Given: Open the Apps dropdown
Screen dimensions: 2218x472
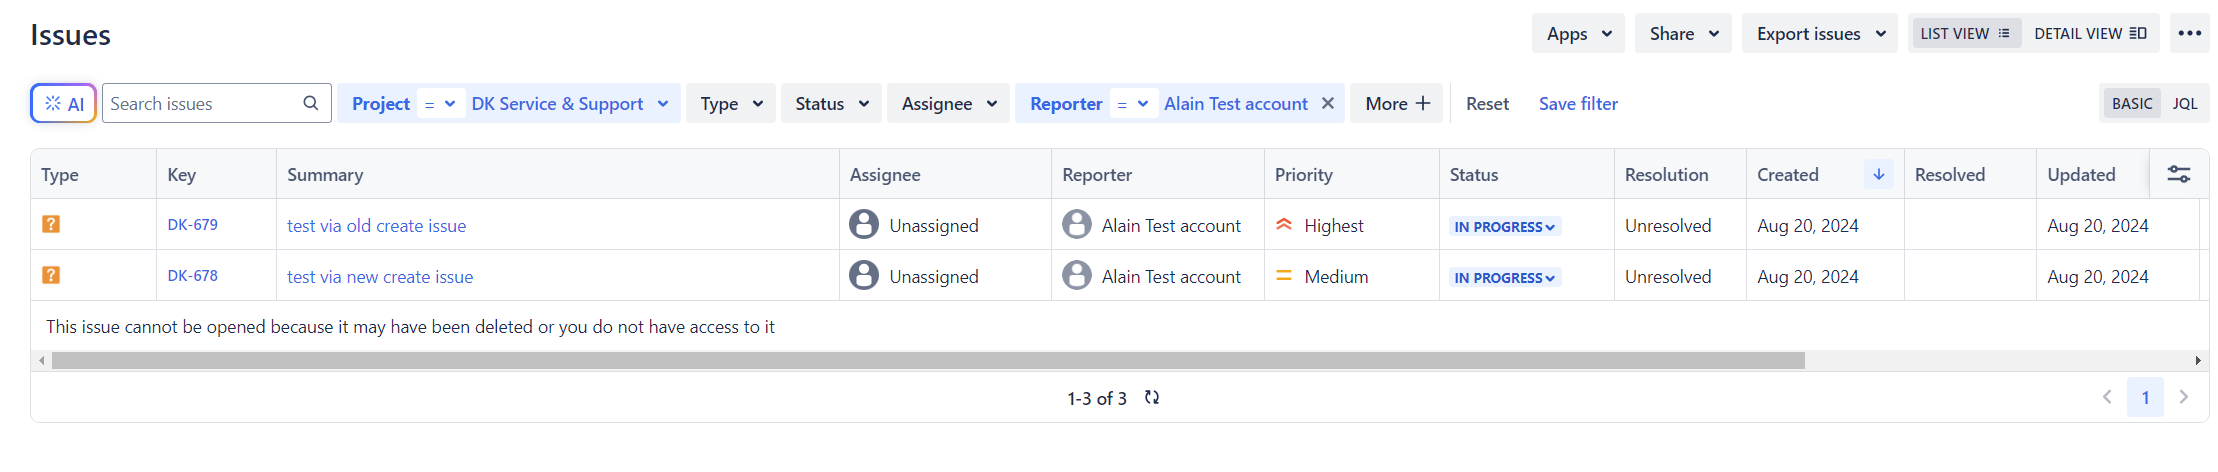Looking at the screenshot, I should pyautogui.click(x=1578, y=33).
